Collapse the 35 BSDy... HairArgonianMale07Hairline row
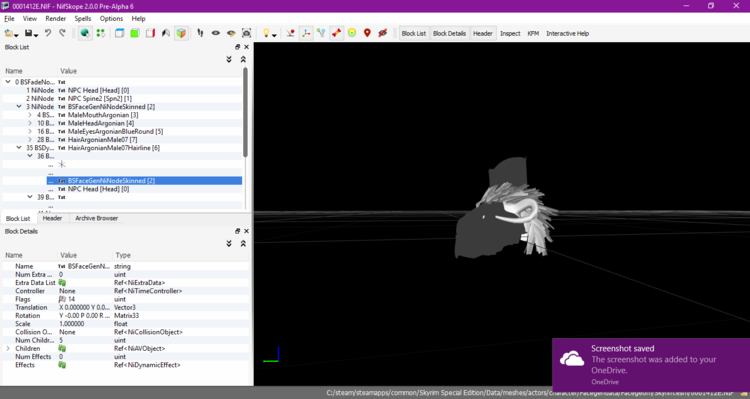 (x=19, y=148)
